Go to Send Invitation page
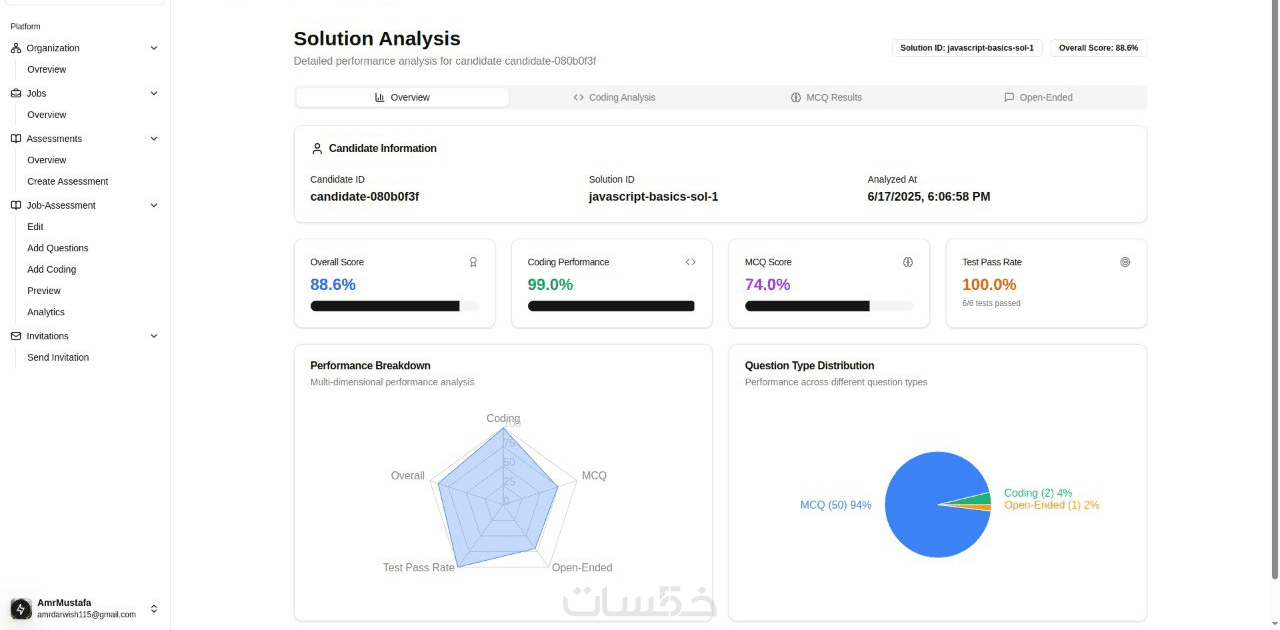Screen dimensions: 1280x630 click(x=58, y=357)
